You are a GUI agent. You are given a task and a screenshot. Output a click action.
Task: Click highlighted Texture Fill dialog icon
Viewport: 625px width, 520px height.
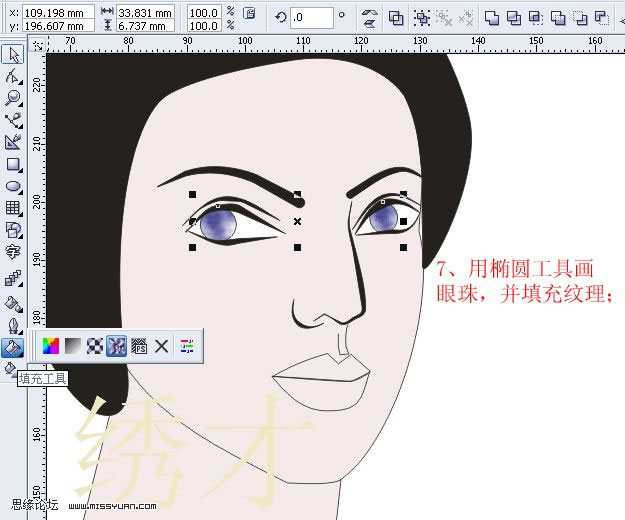117,346
